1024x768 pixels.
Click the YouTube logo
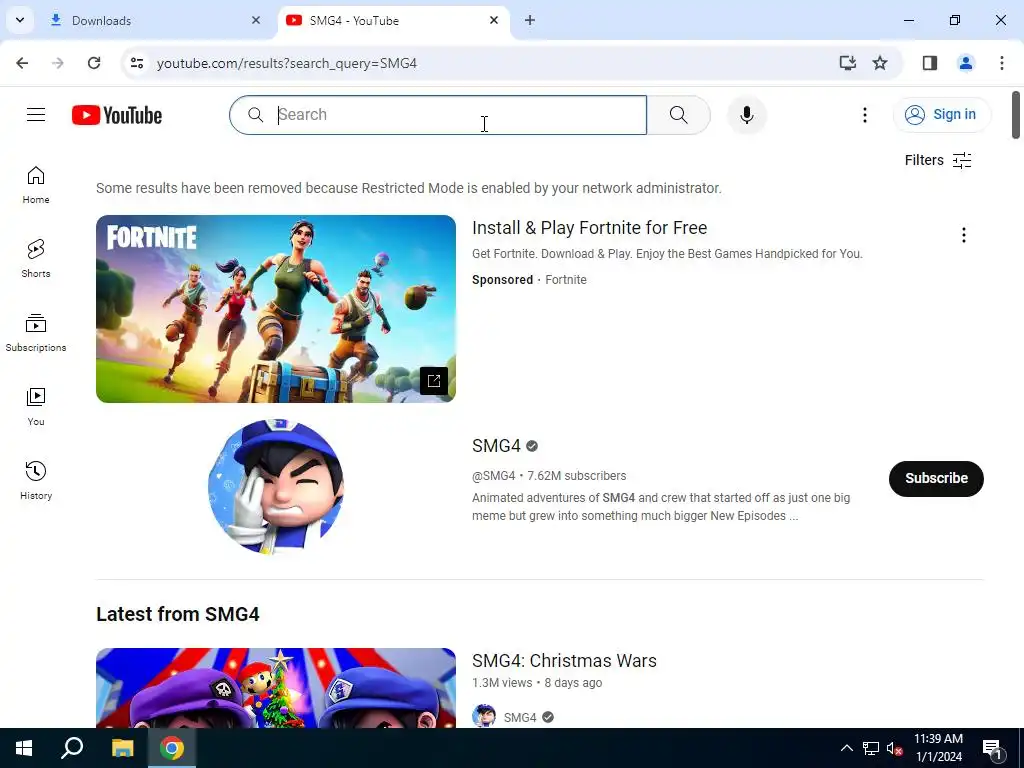point(117,116)
